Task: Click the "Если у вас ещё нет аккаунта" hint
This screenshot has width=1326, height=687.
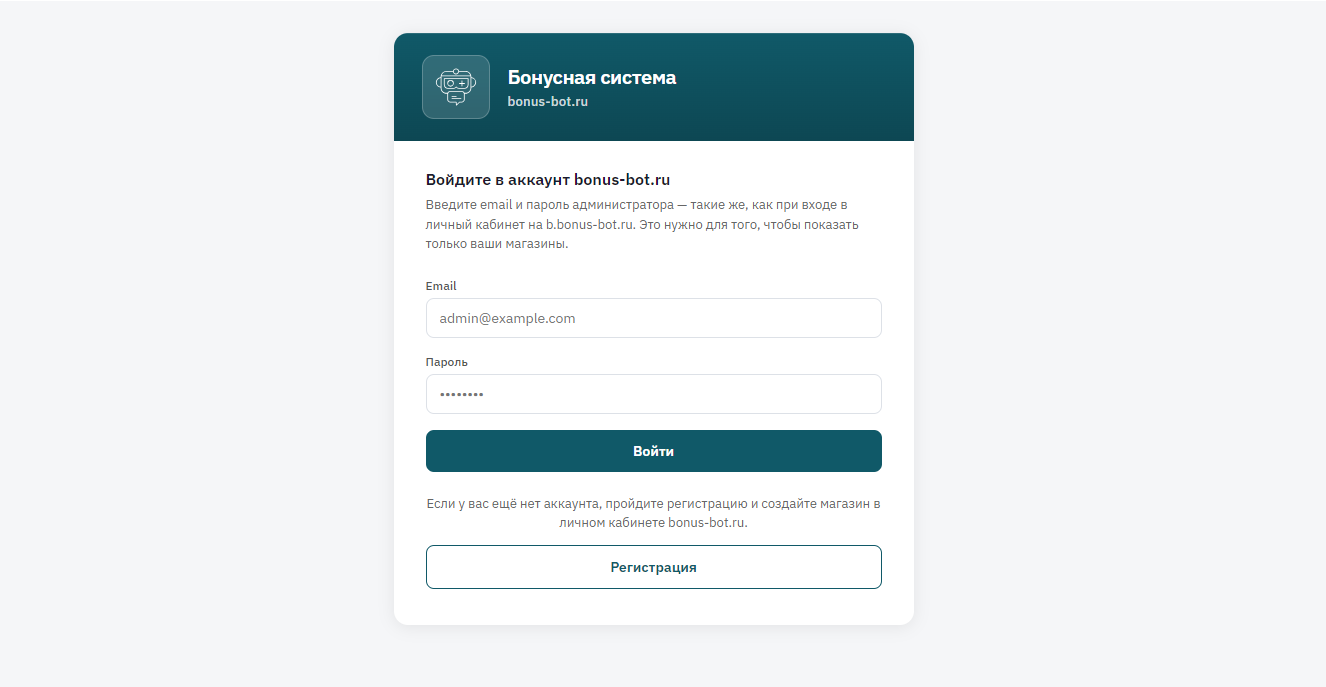Action: [653, 504]
